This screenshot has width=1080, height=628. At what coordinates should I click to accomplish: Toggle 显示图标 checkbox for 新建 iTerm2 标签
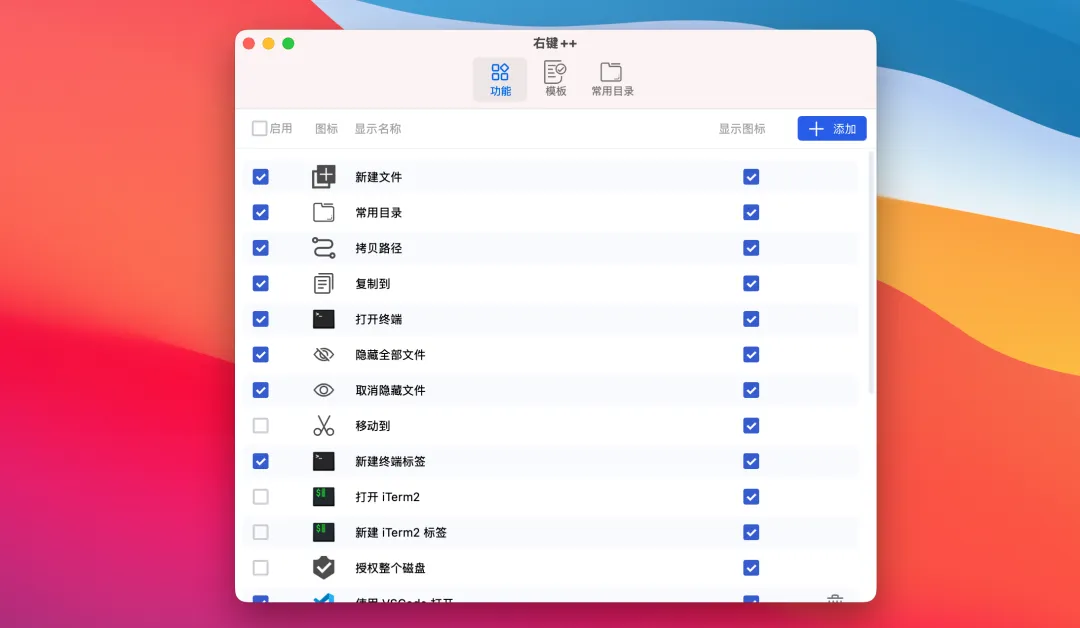pos(751,532)
